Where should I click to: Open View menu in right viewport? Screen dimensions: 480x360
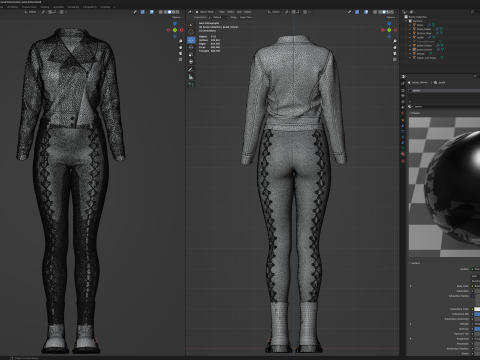coord(221,12)
